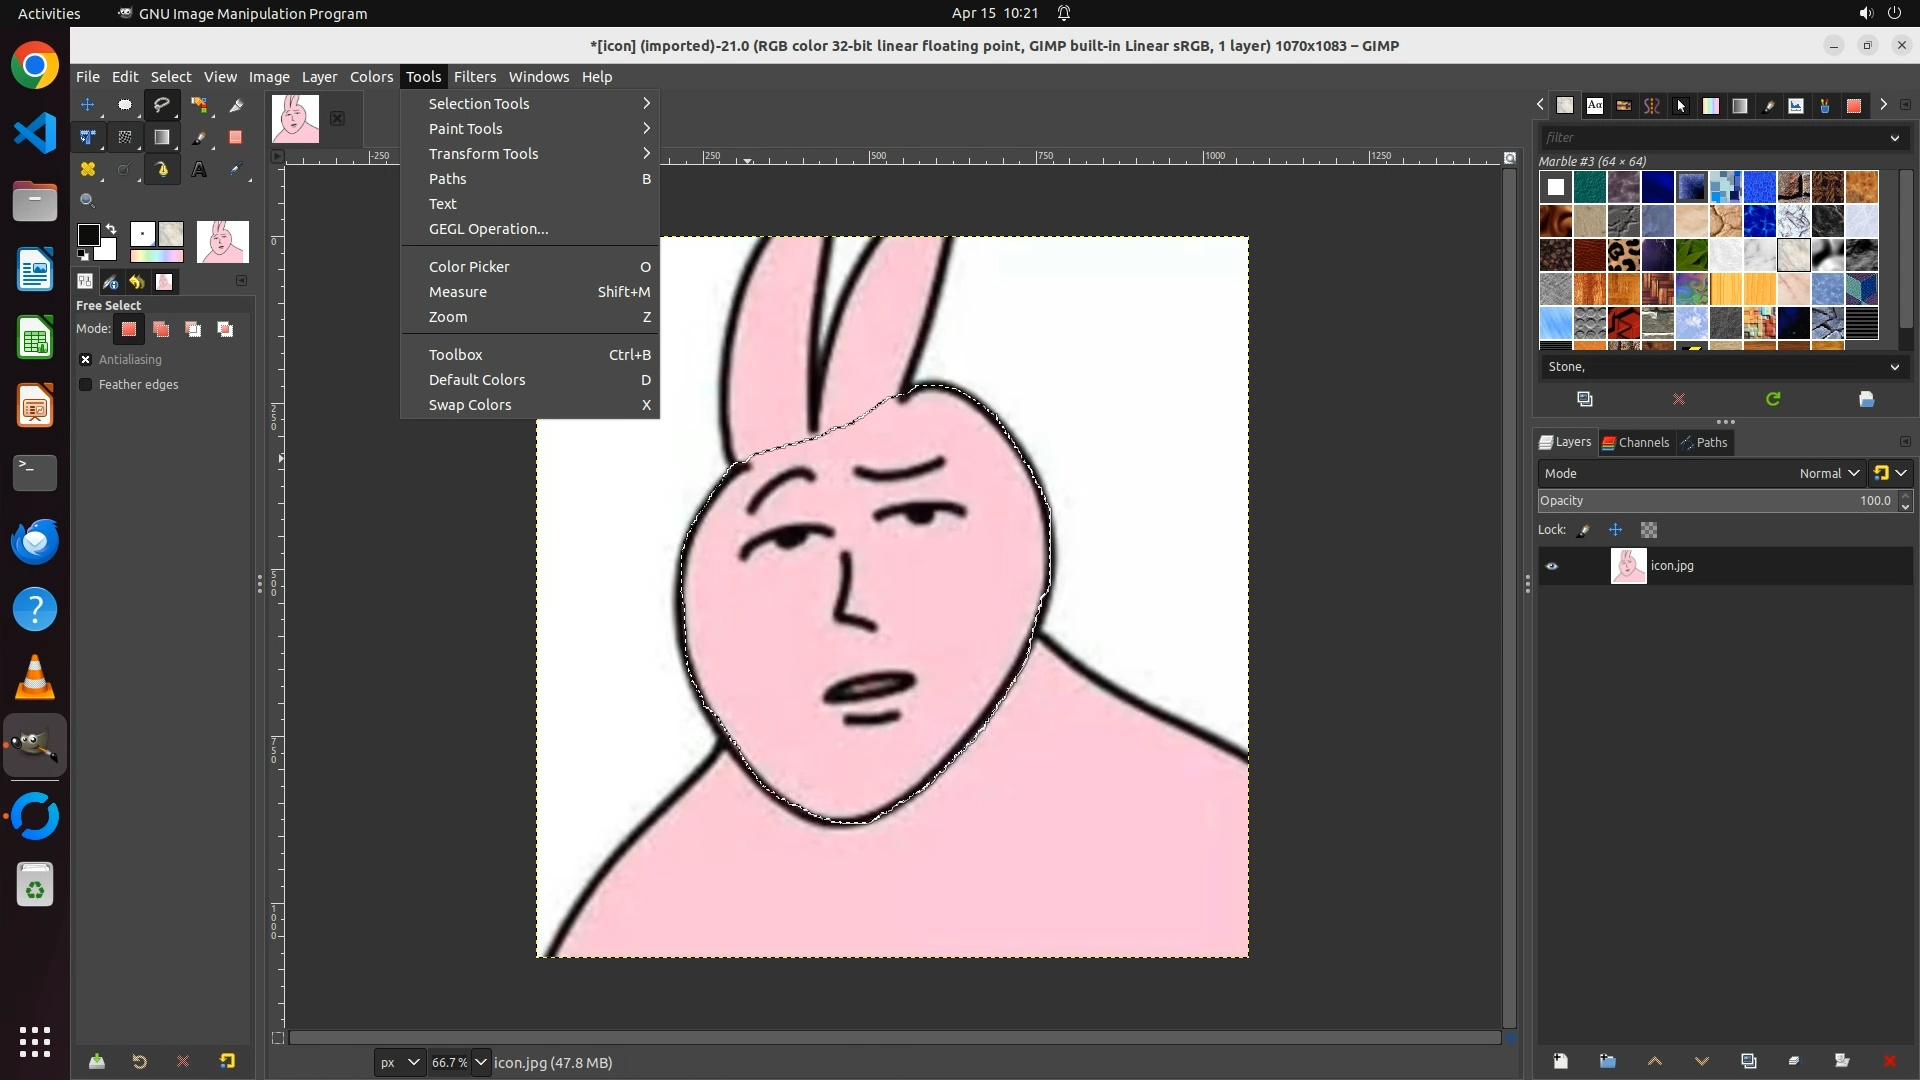
Task: Pick the Paintbrush tool icon
Action: point(199,138)
